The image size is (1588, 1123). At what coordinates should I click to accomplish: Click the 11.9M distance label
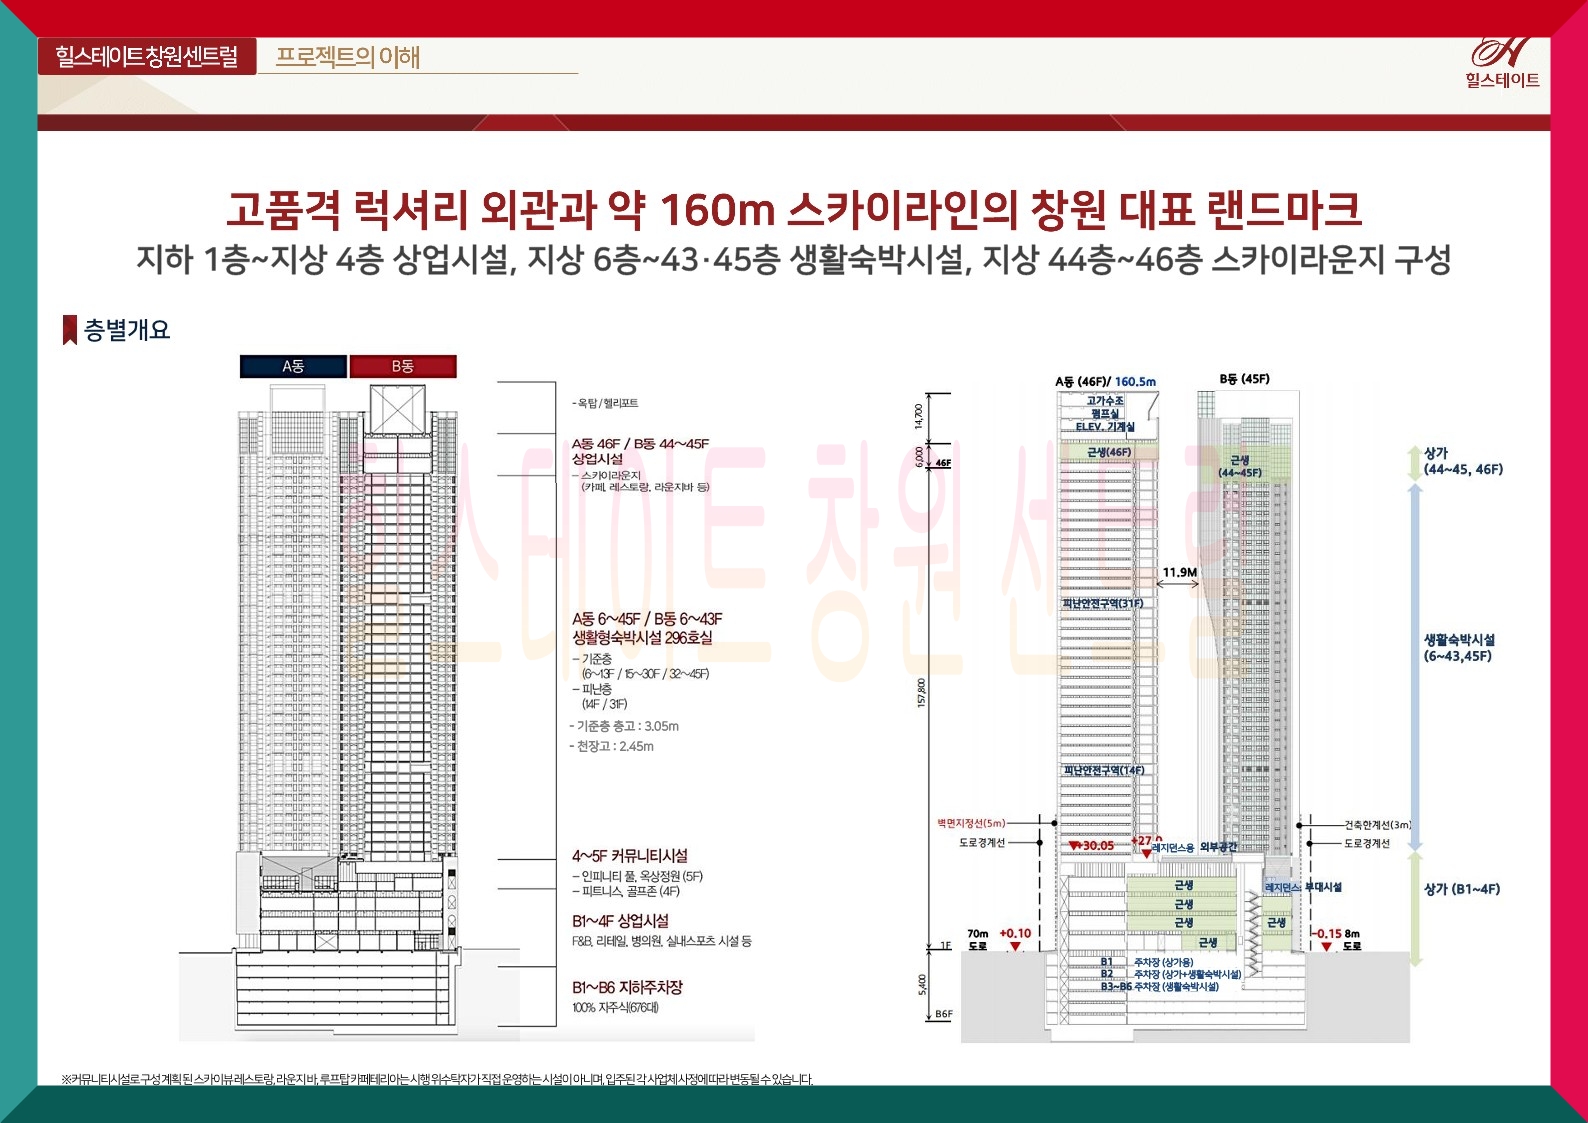tap(1180, 572)
